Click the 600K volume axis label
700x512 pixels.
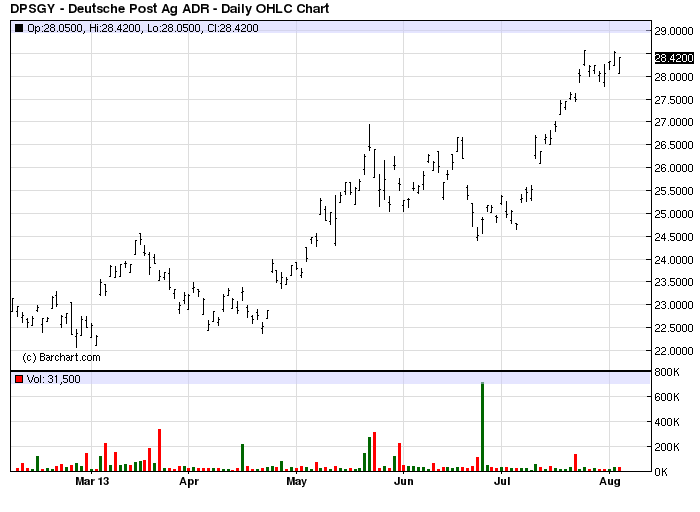tap(667, 397)
